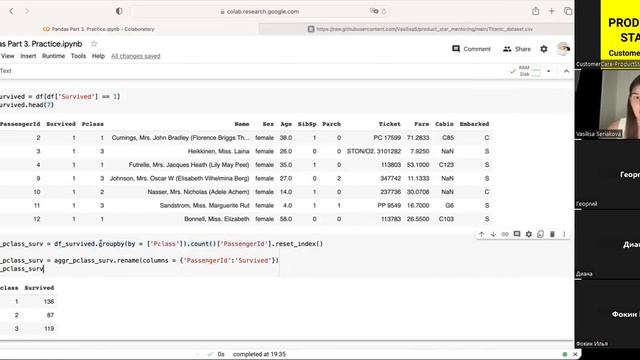Open more cell actions three-dot menu
The image size is (640, 360).
[564, 234]
